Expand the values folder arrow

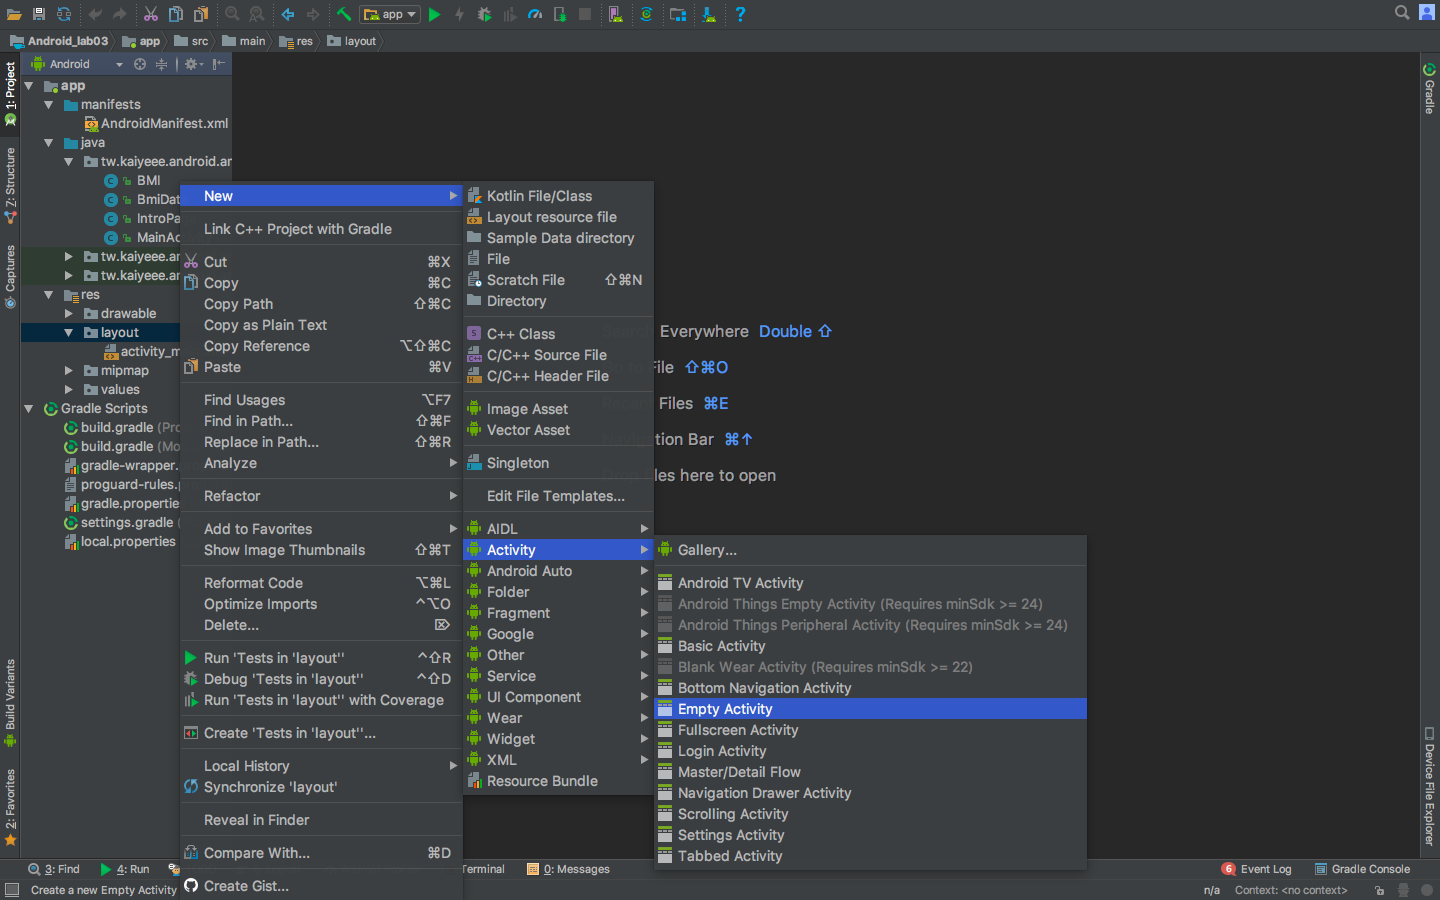click(x=68, y=390)
